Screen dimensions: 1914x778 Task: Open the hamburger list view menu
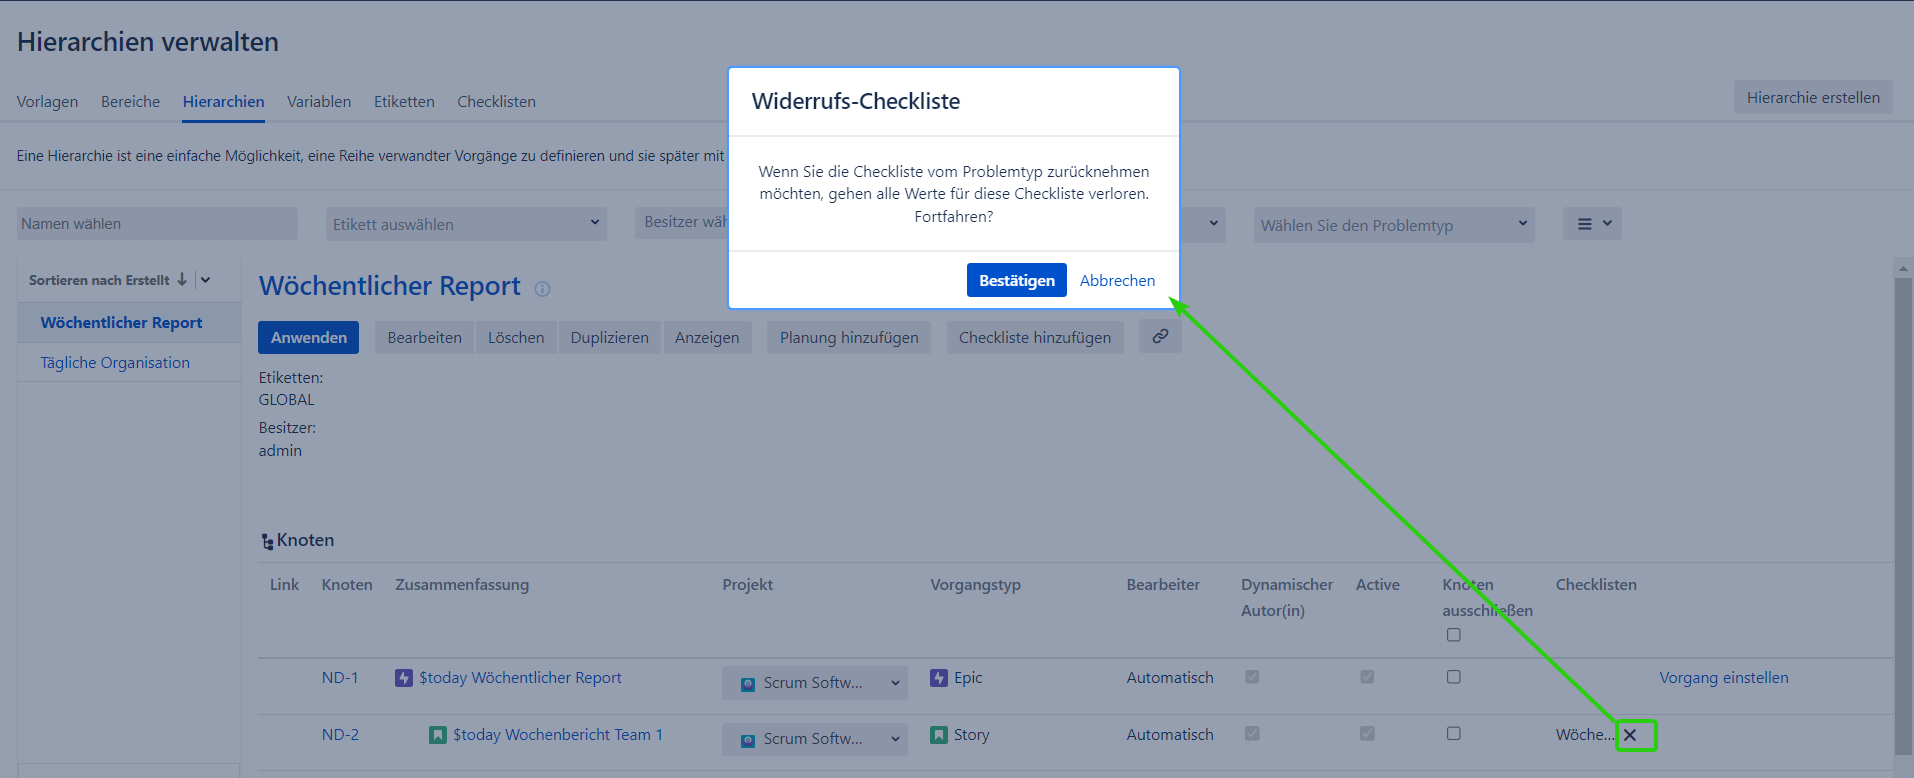coord(1592,224)
